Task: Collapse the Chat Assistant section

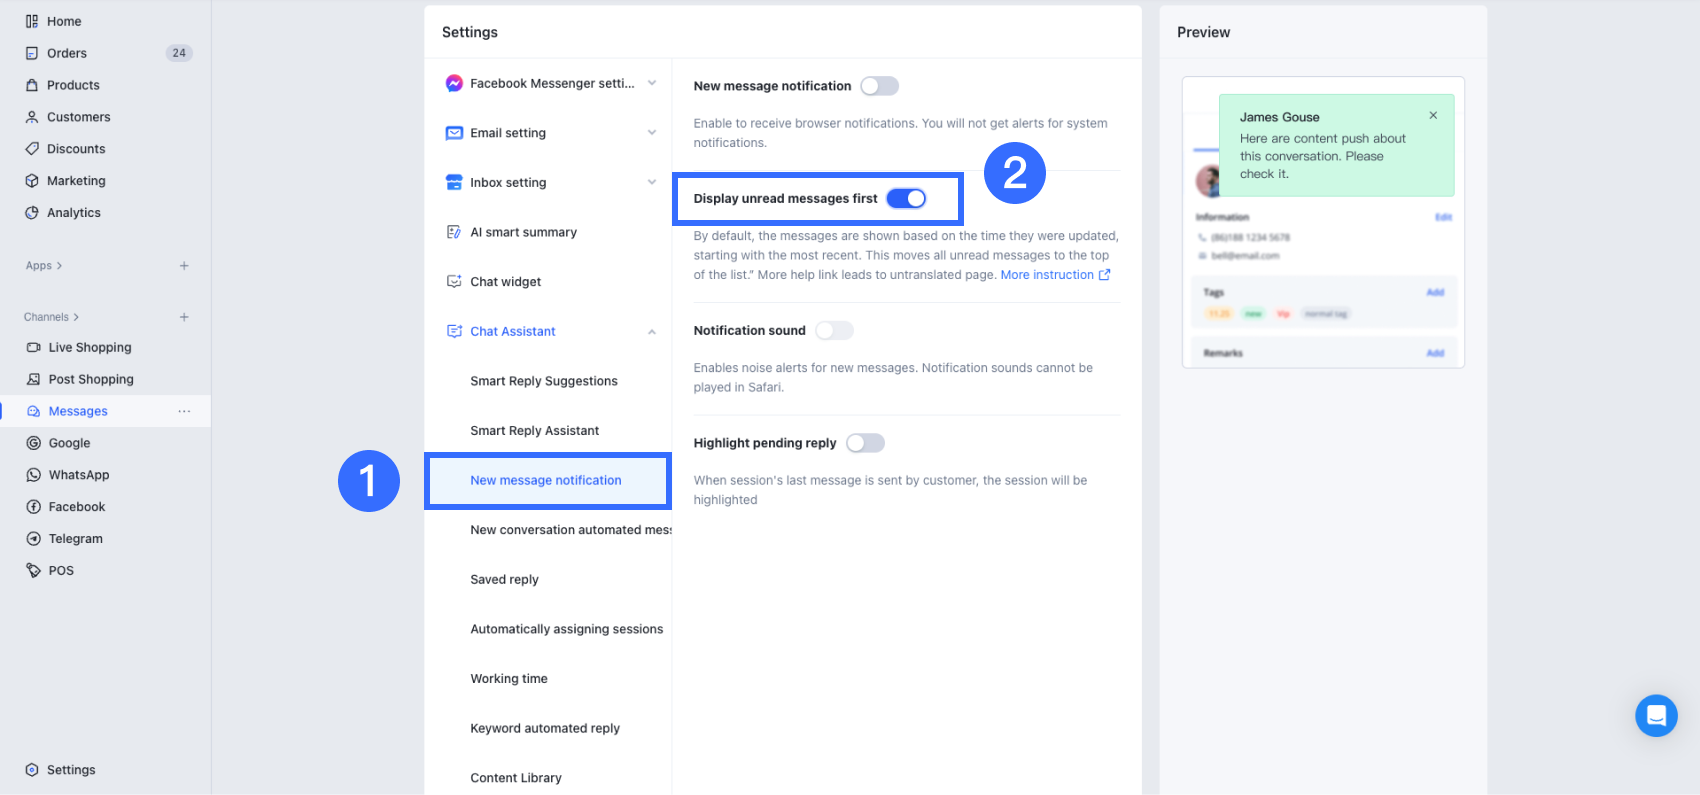Action: click(652, 332)
